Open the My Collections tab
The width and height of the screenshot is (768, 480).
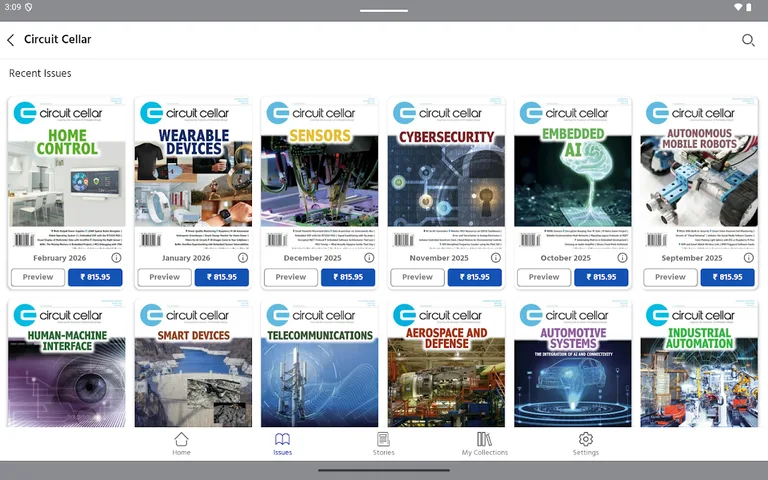(x=484, y=444)
